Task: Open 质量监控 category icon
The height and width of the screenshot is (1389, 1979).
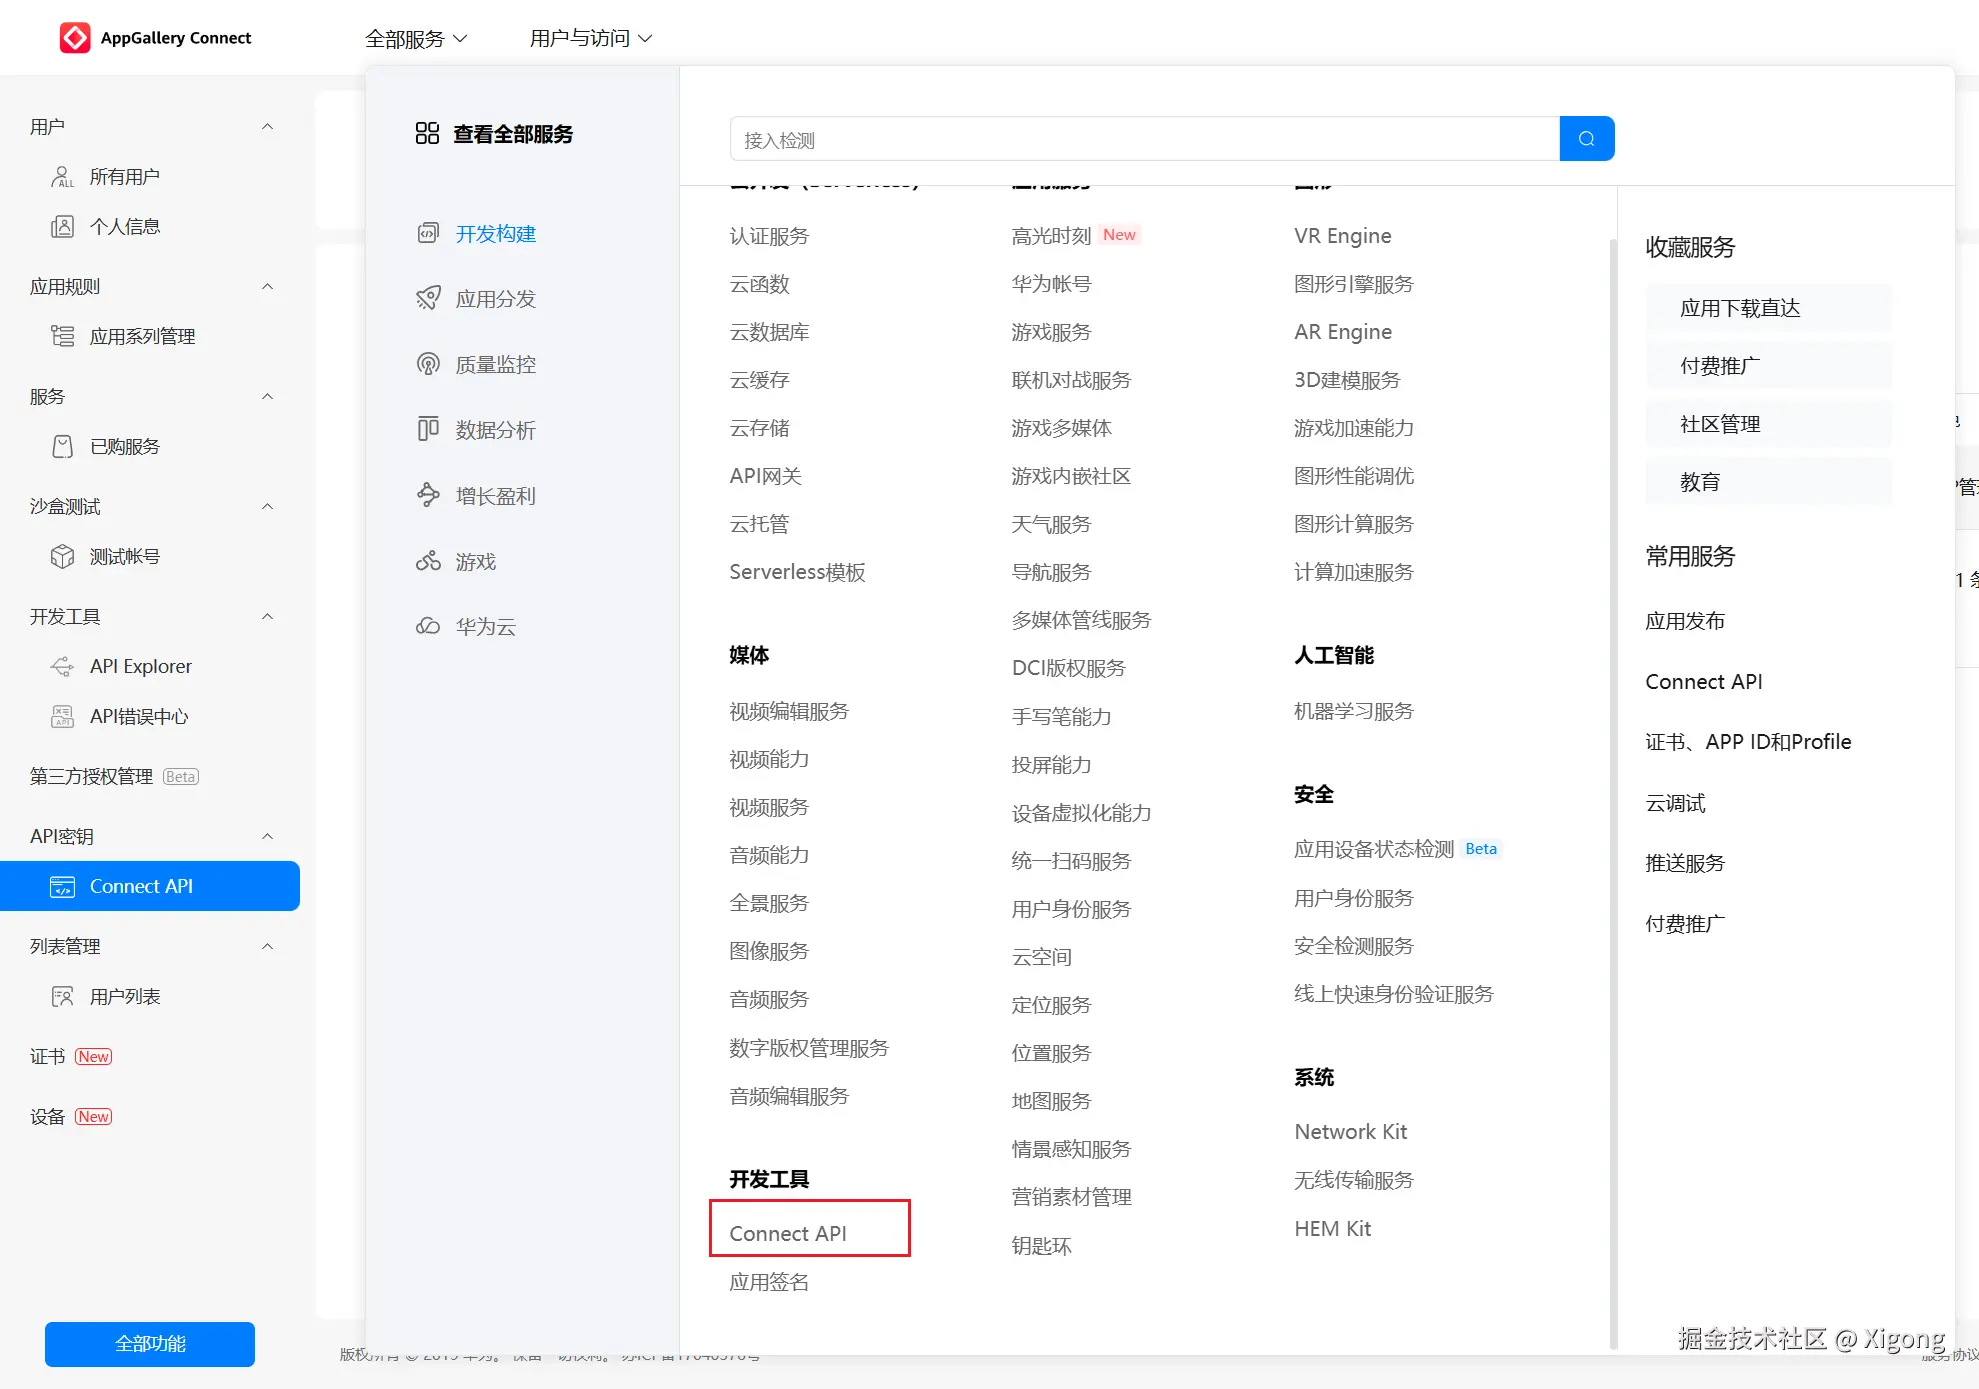Action: (x=428, y=364)
